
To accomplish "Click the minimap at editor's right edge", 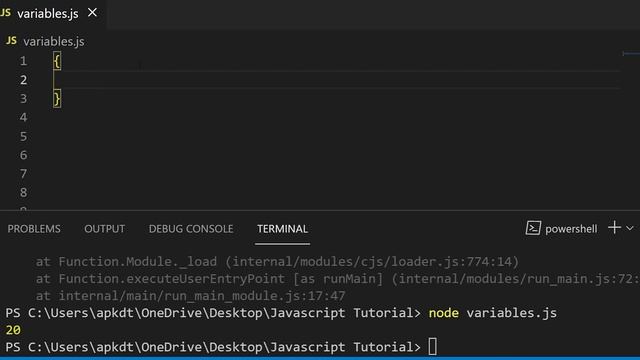I will point(631,53).
